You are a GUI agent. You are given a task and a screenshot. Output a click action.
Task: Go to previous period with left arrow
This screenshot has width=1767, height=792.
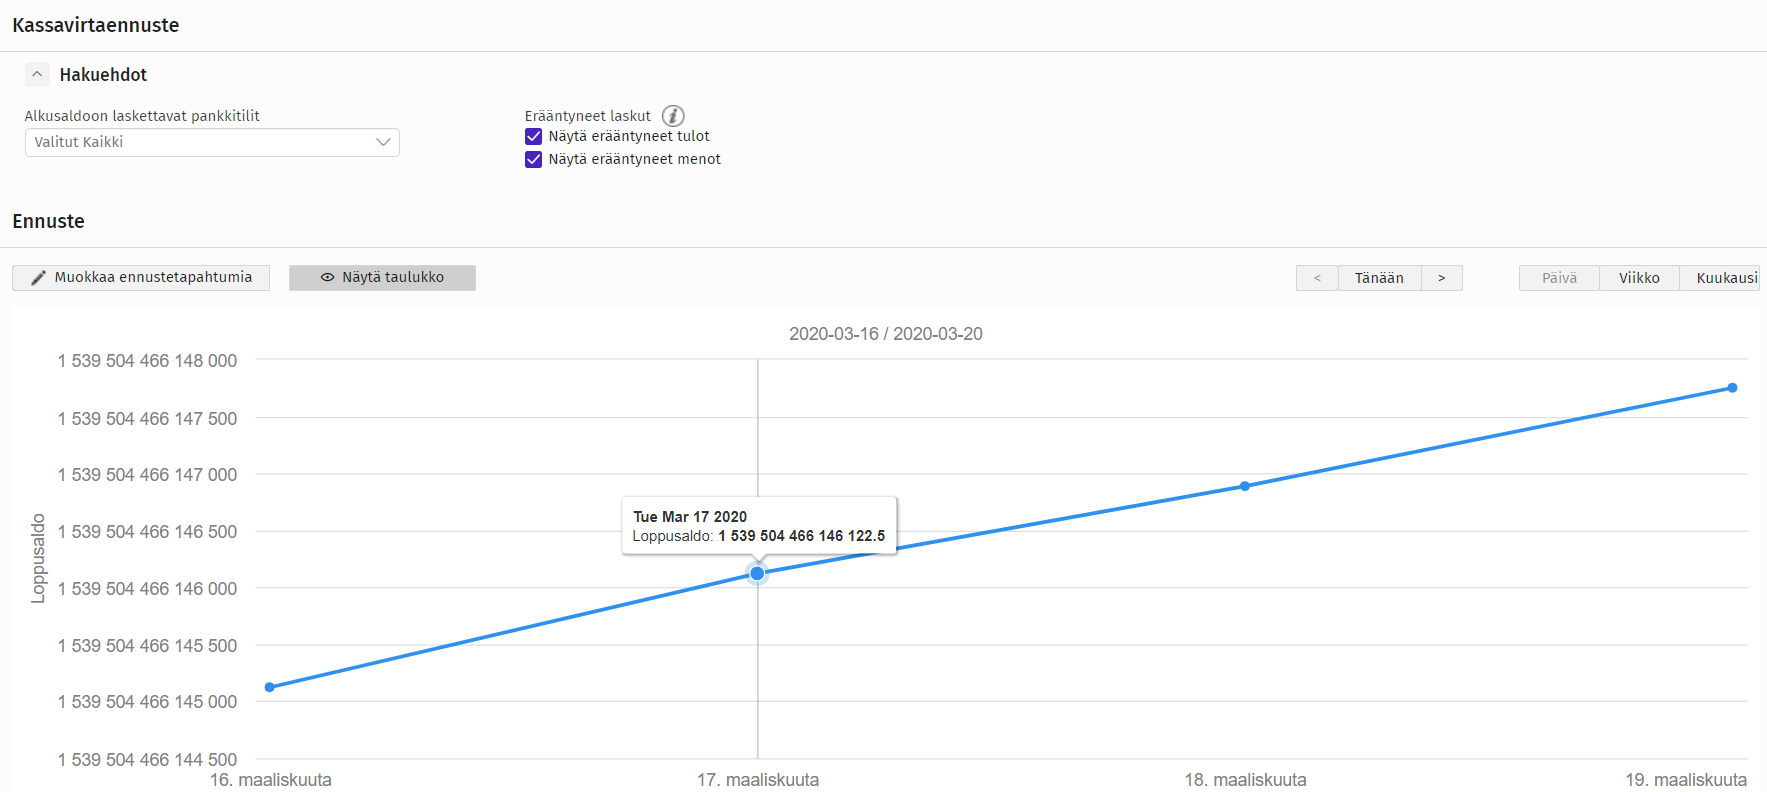point(1317,278)
